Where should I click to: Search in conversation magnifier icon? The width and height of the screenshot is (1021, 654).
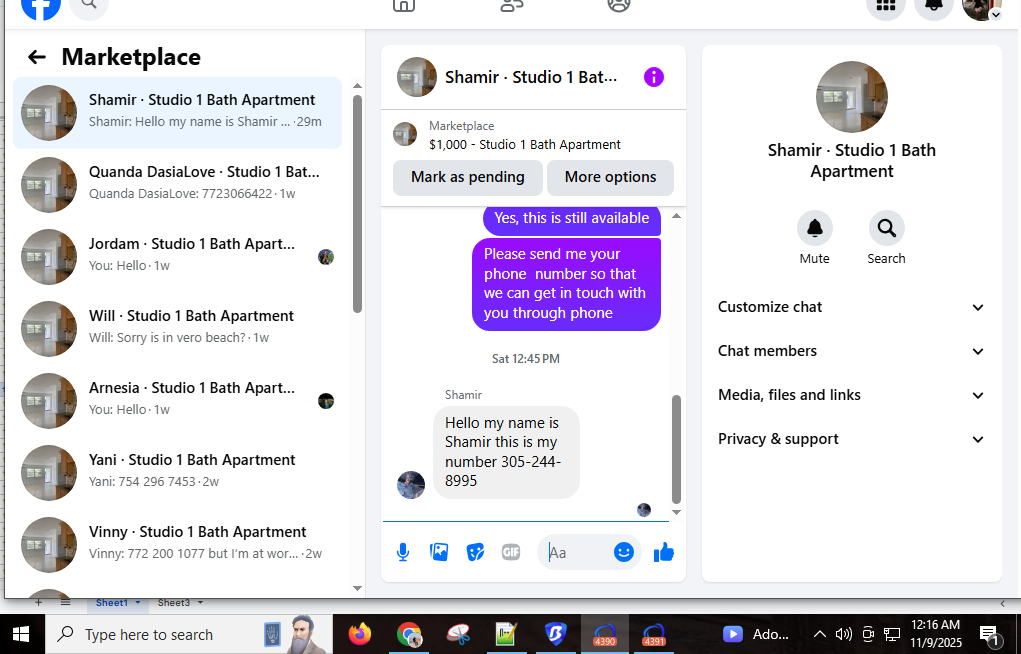(886, 228)
